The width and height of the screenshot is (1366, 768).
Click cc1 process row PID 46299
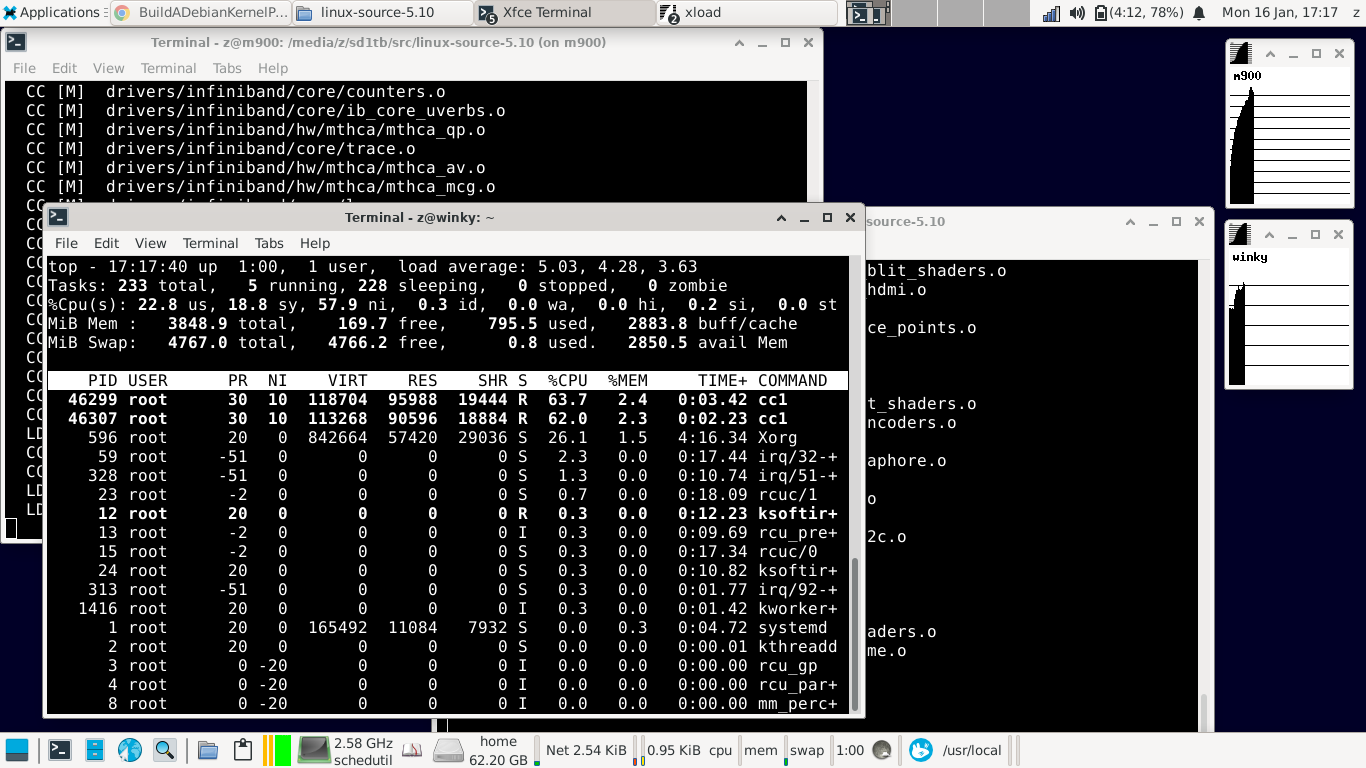(448, 400)
